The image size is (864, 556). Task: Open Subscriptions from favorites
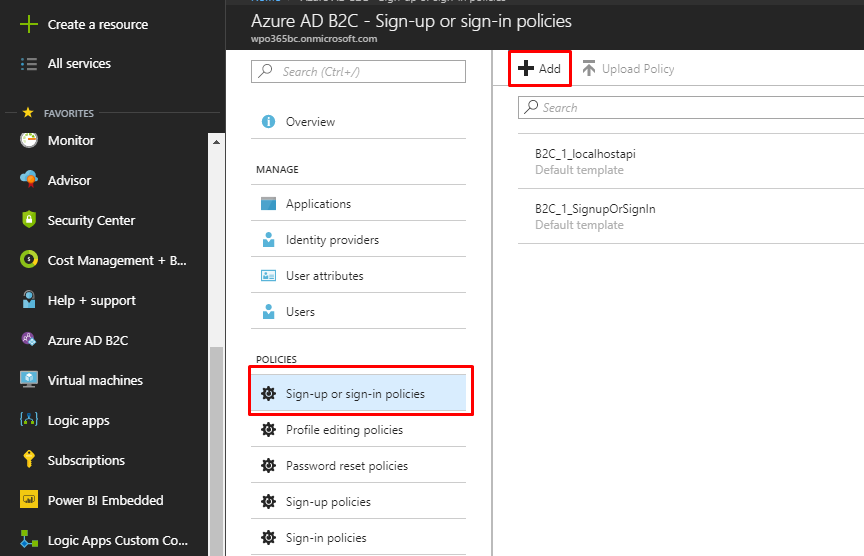coord(86,460)
